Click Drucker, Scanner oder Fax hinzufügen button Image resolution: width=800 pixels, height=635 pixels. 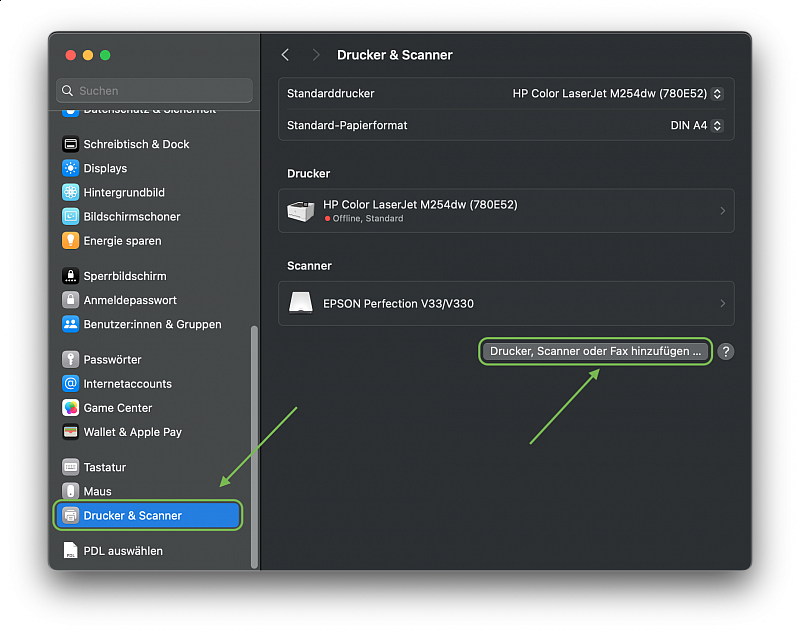tap(595, 351)
